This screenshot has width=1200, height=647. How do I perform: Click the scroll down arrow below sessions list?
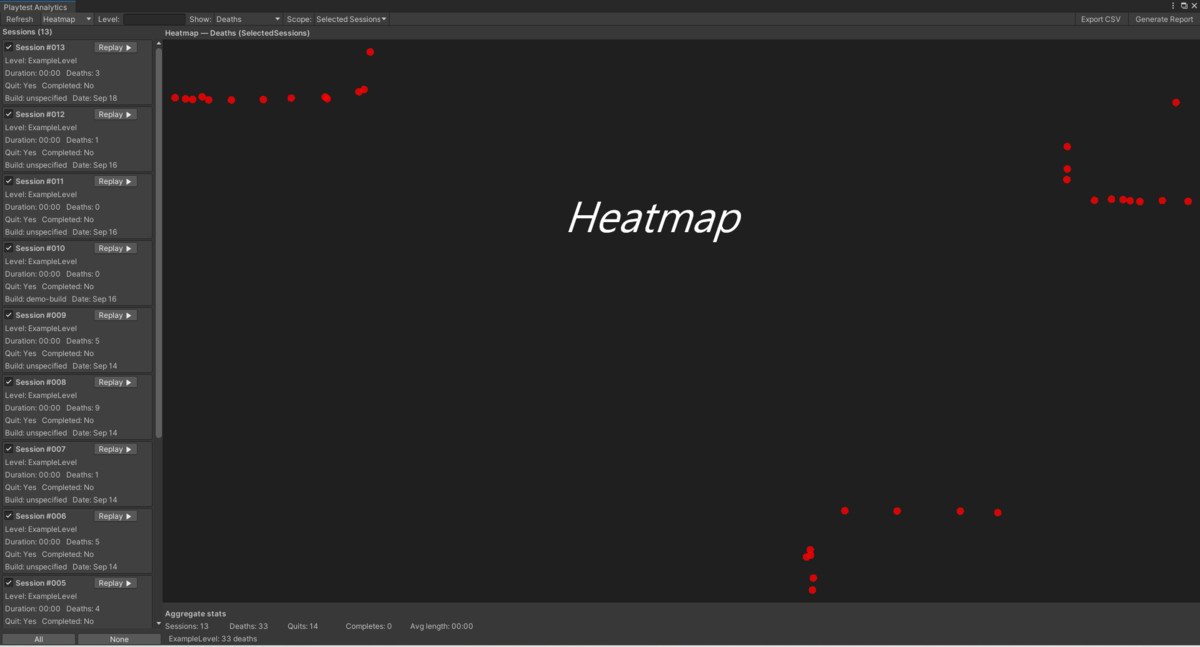[158, 623]
